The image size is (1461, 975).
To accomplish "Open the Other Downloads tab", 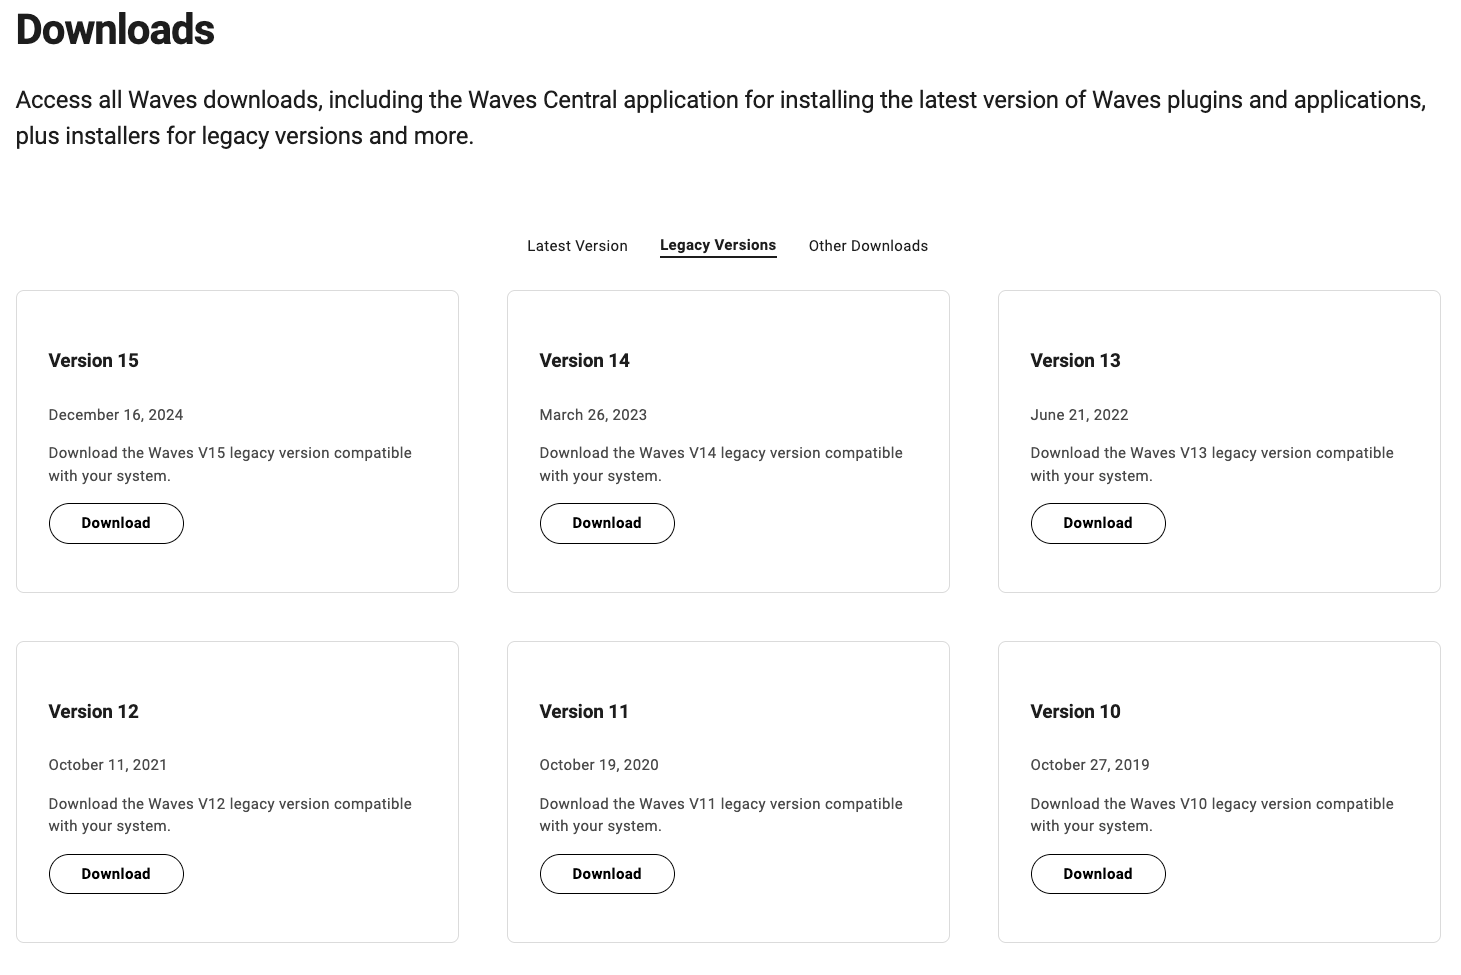I will pyautogui.click(x=868, y=246).
